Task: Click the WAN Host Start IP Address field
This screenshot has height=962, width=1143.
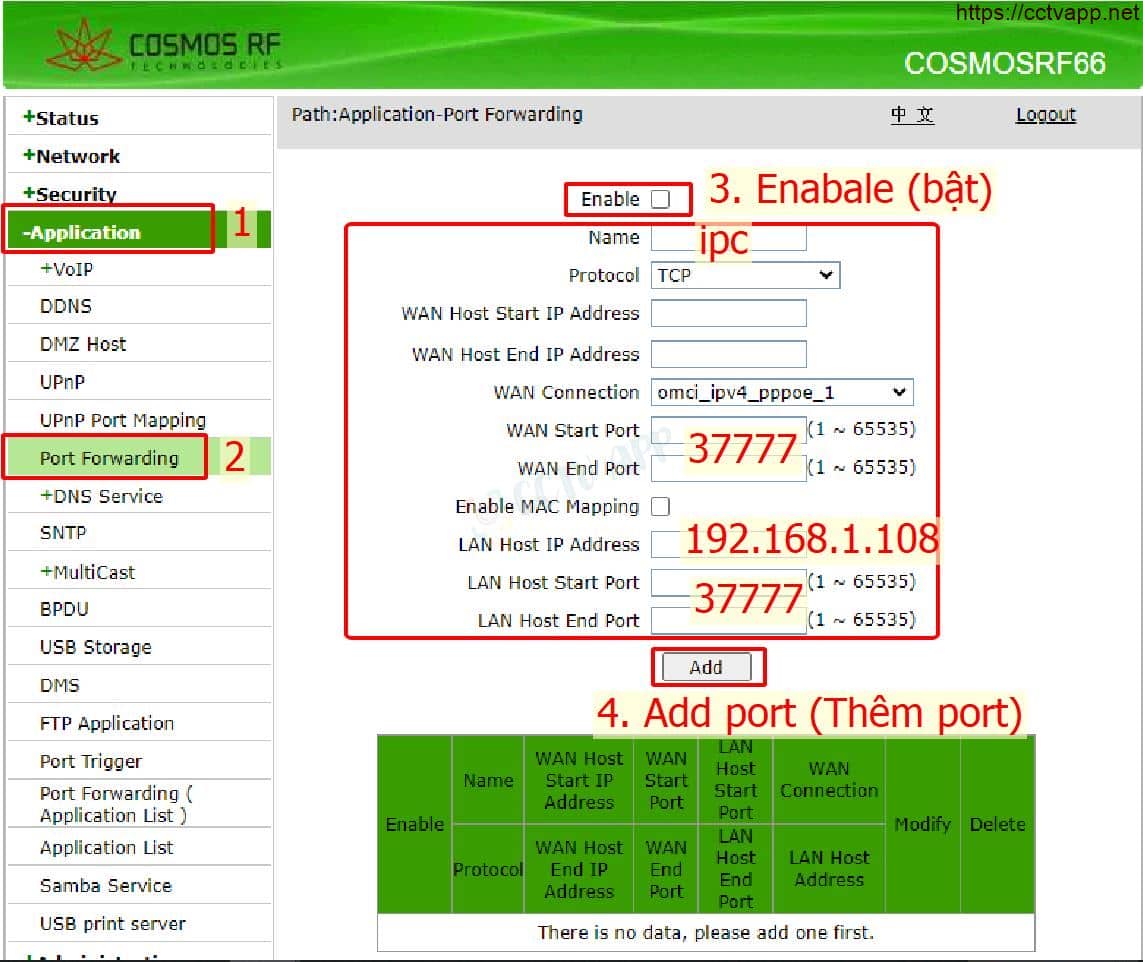Action: click(728, 313)
